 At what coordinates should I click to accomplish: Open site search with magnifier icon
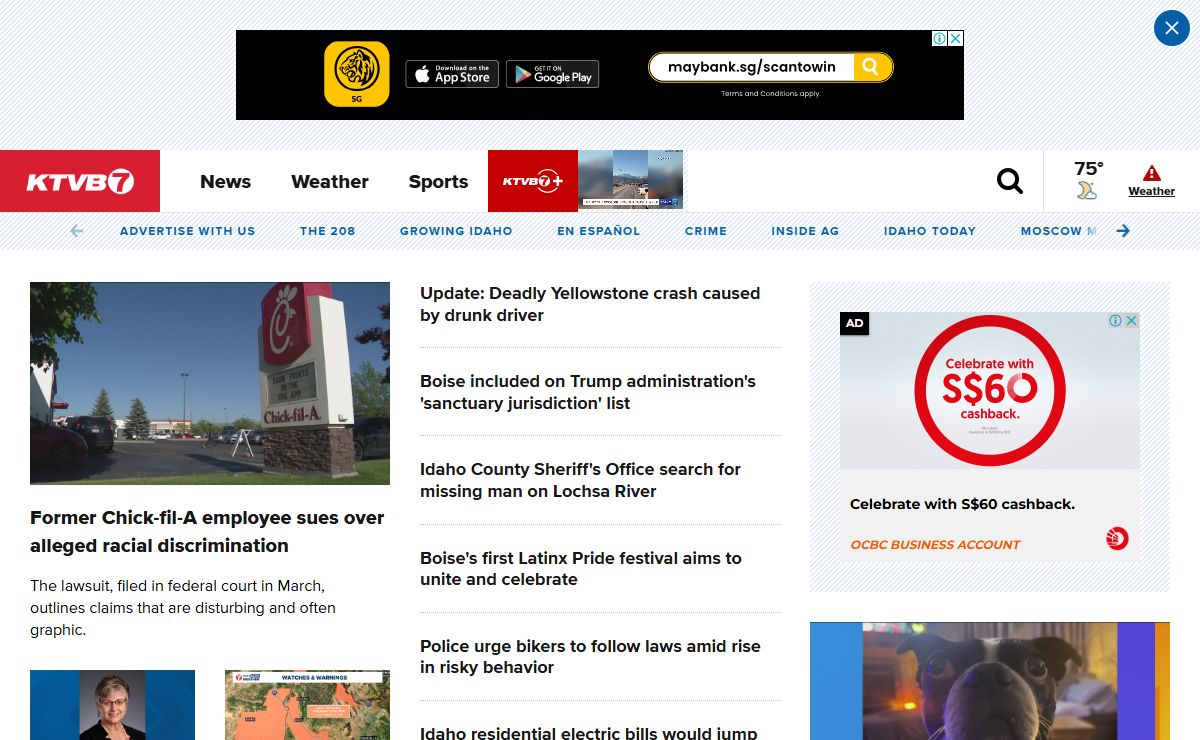1010,181
